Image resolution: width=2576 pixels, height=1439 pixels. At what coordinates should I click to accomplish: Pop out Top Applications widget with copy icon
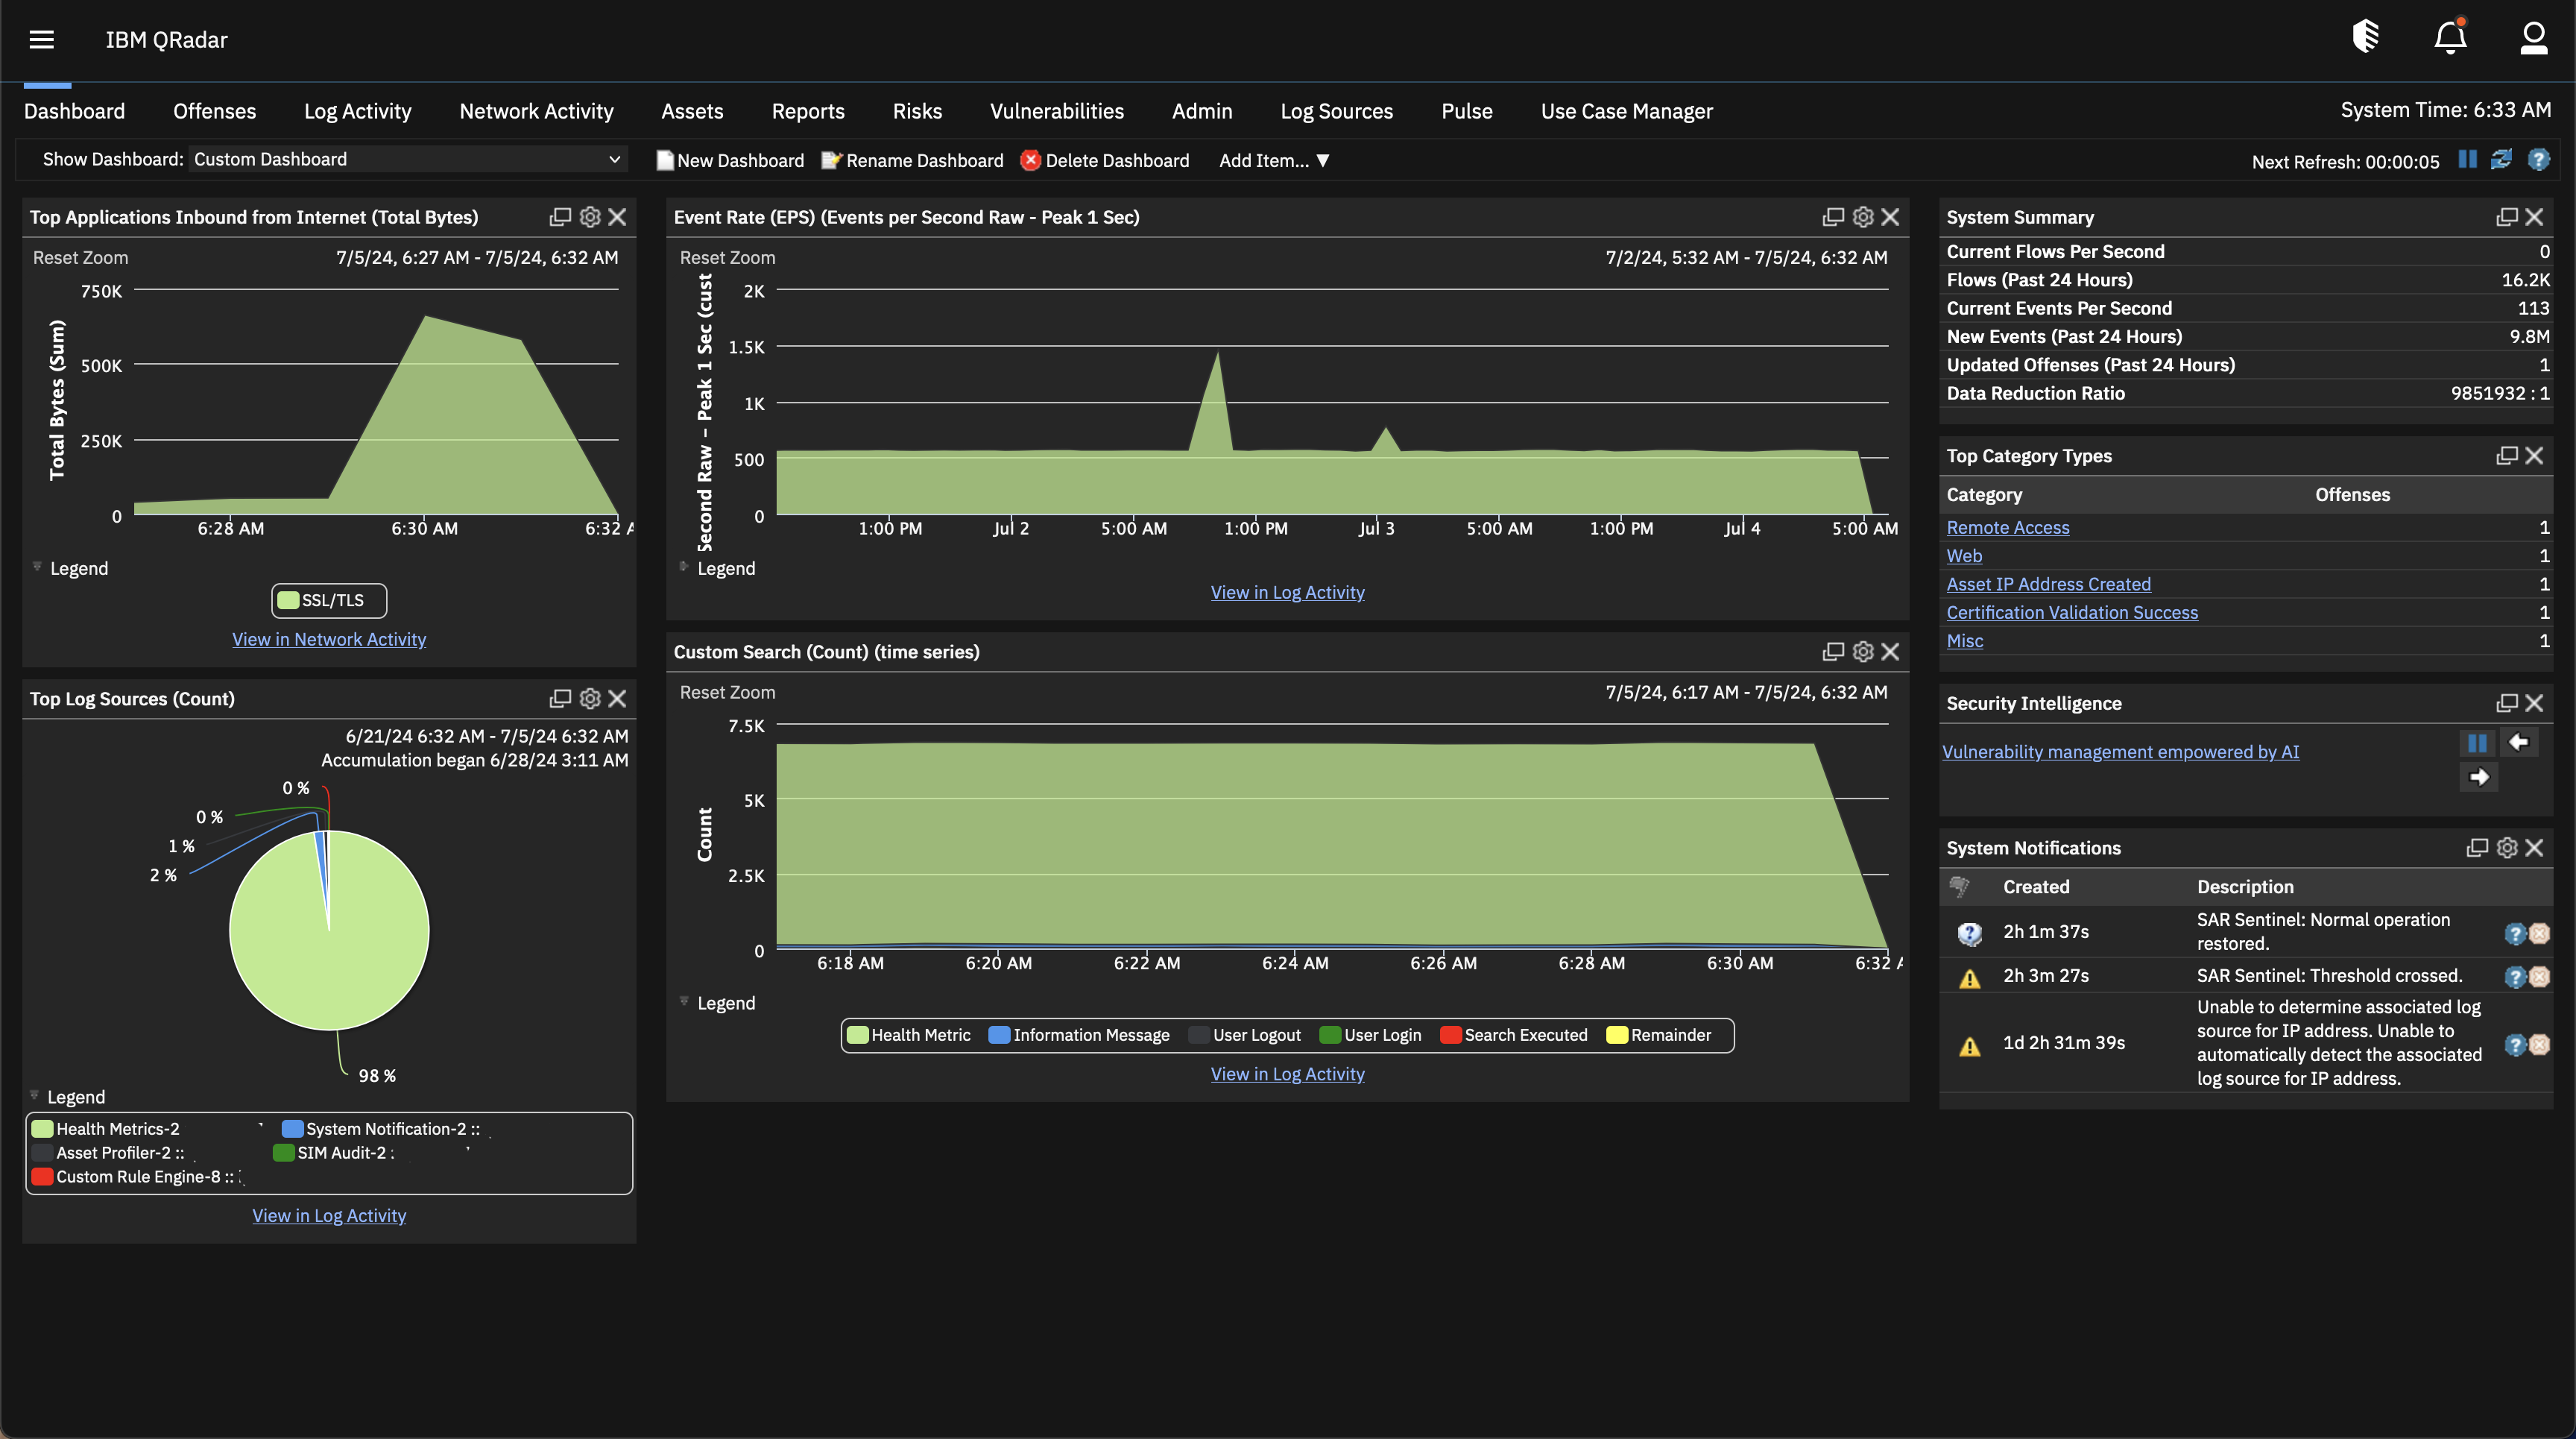560,217
